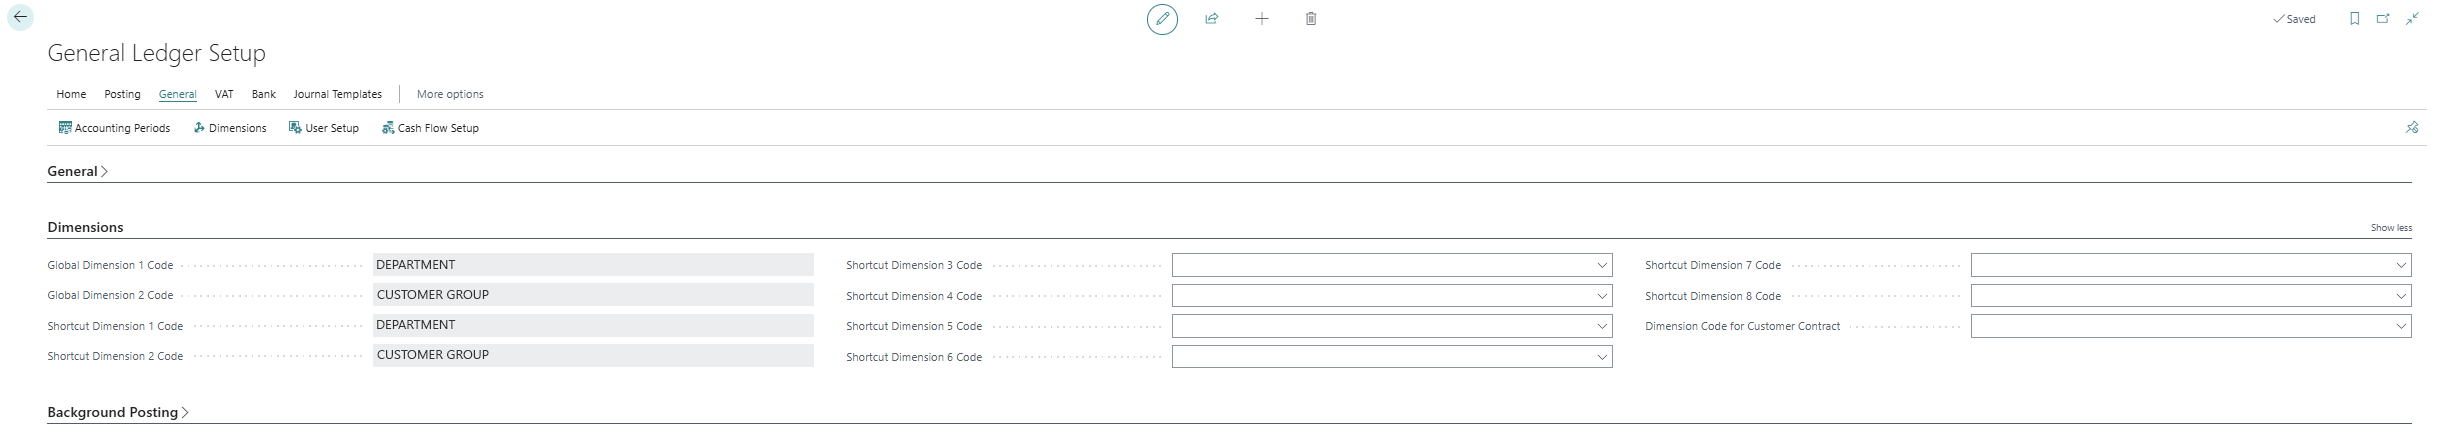Switch to the Posting tab
2450x444 pixels.
pyautogui.click(x=122, y=94)
